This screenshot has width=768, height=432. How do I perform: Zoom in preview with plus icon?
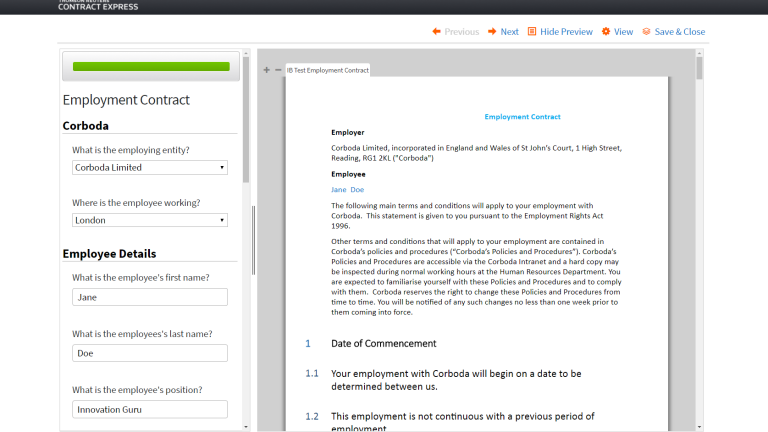tap(267, 70)
